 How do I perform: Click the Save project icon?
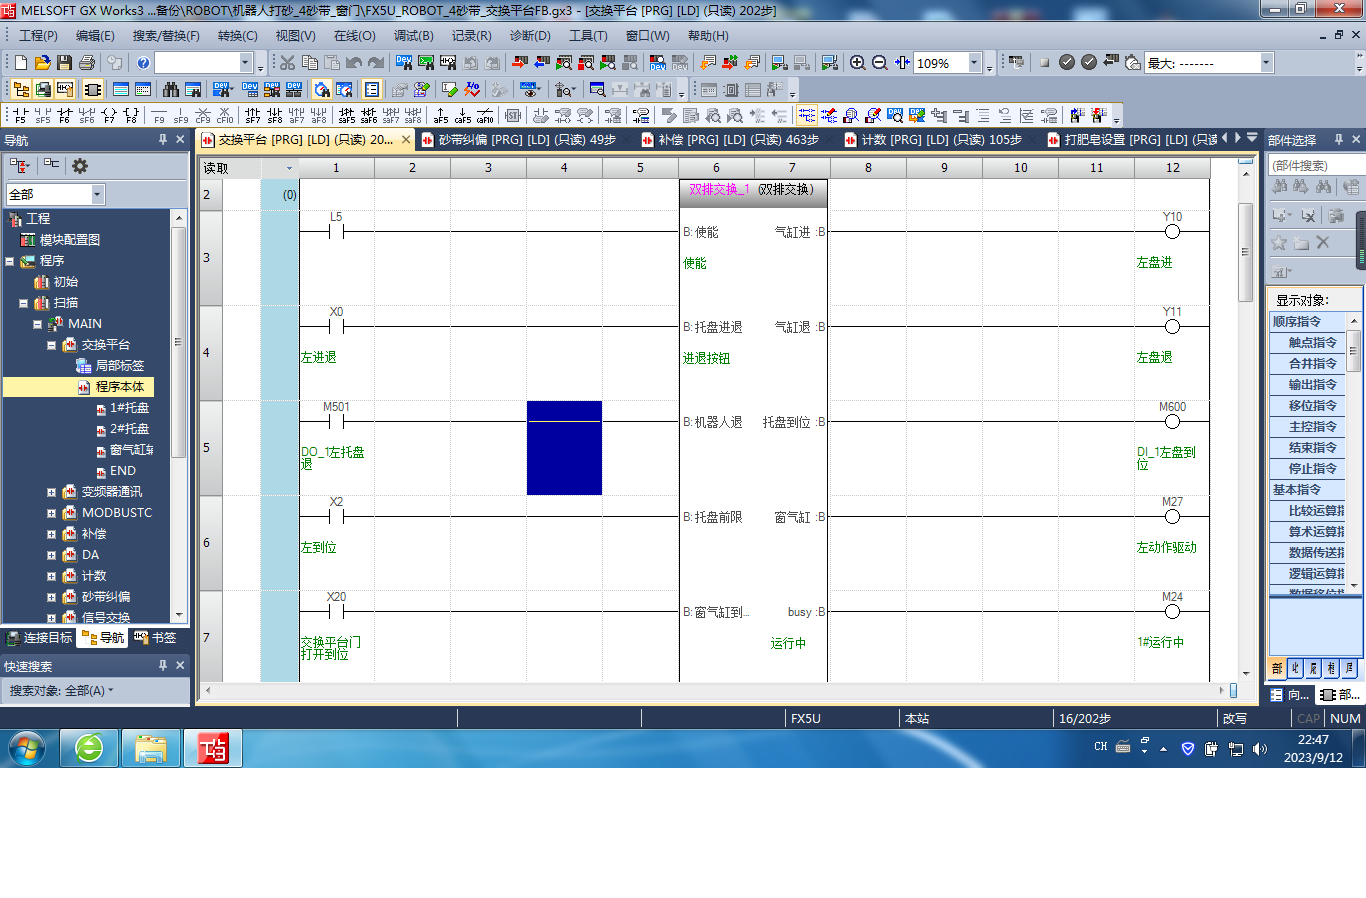pyautogui.click(x=64, y=63)
